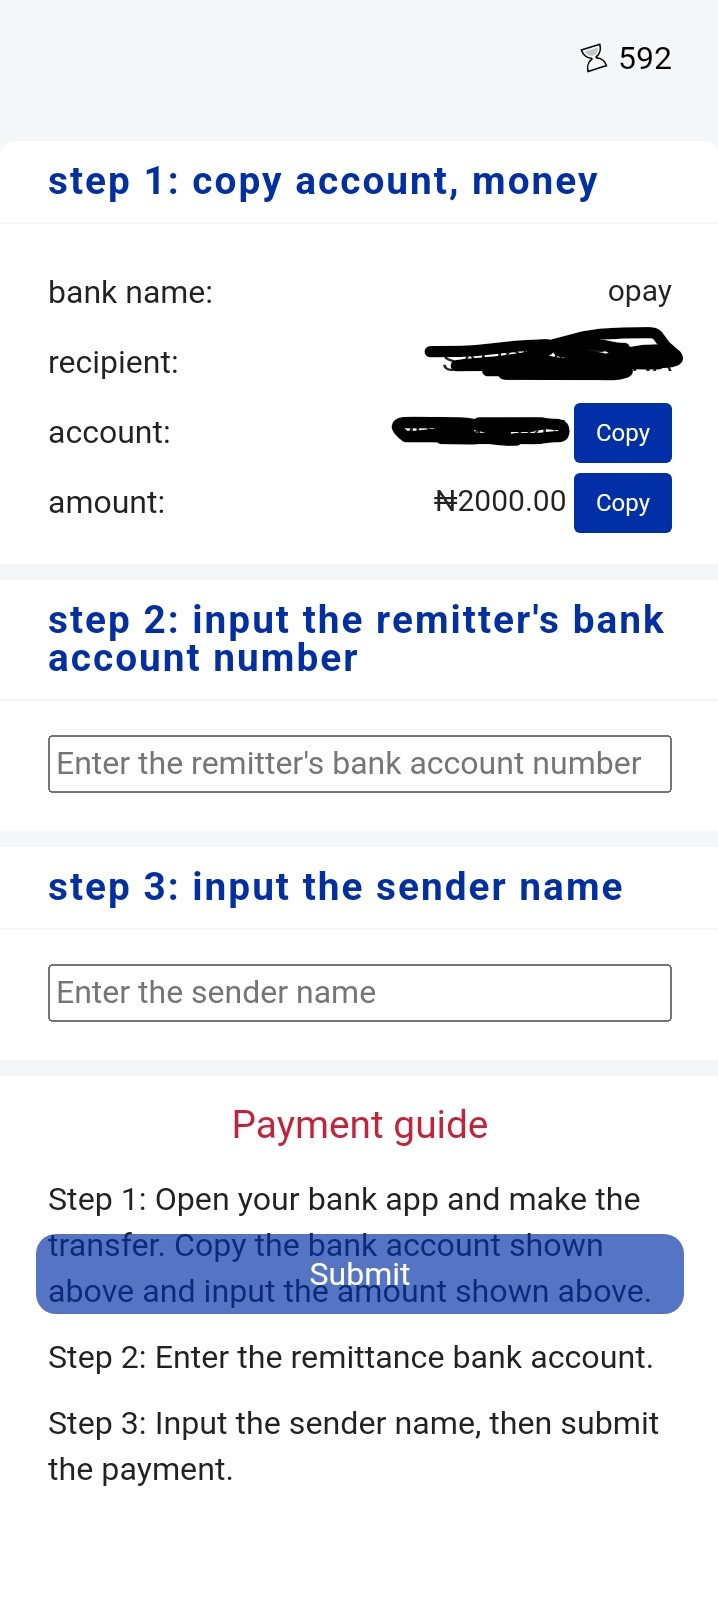
Task: Tap the "step 3: input the sender name" heading
Action: point(335,887)
